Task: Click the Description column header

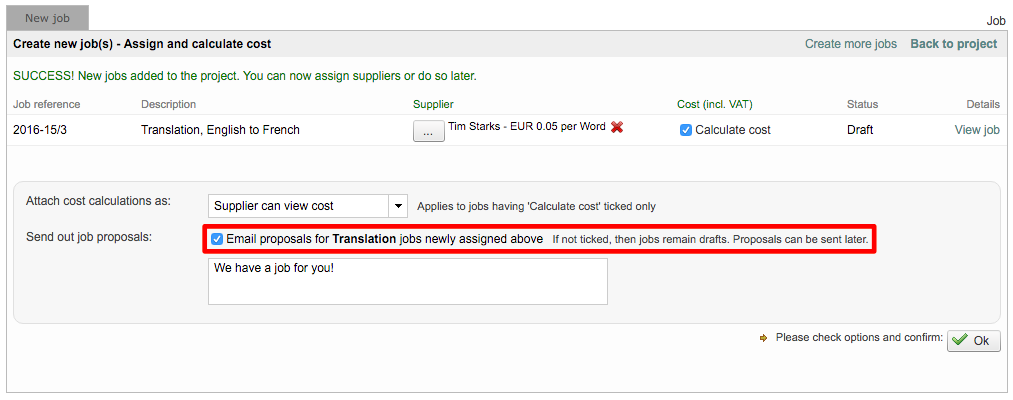Action: 169,104
